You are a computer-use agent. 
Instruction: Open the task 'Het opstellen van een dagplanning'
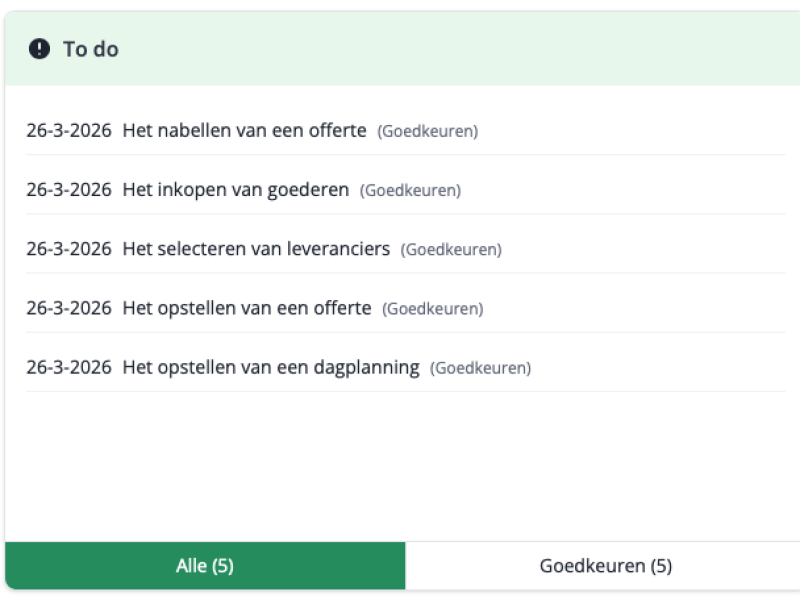pos(272,366)
